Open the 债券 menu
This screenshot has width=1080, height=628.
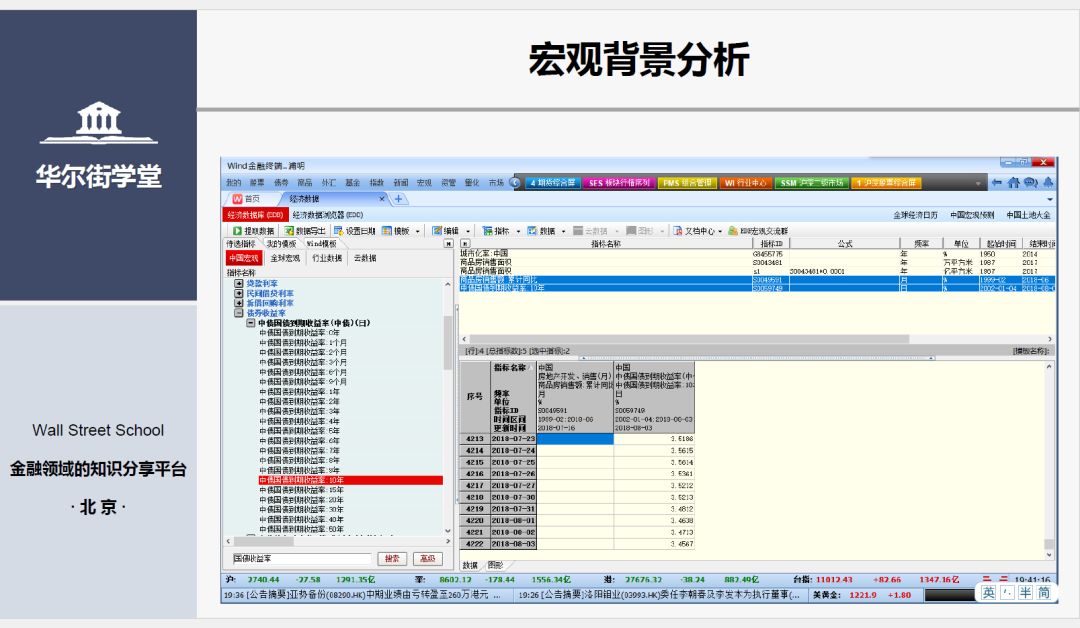pos(280,183)
